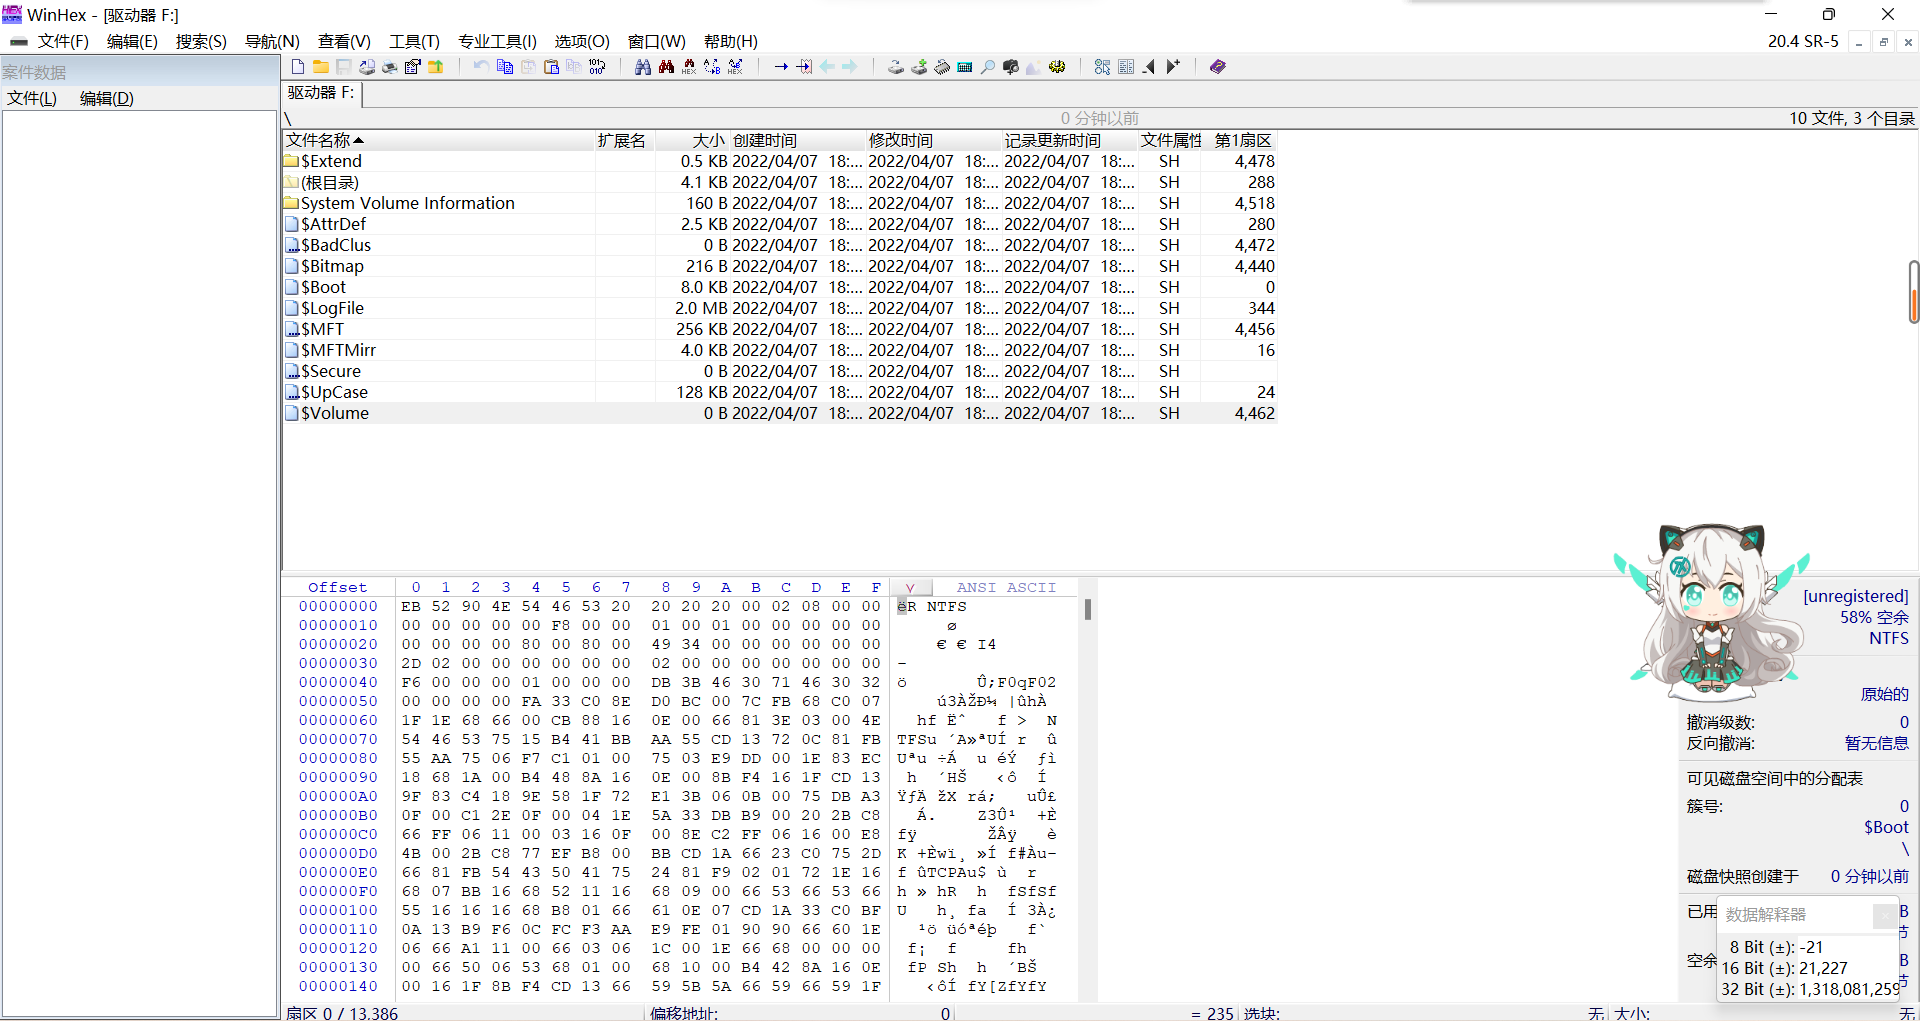
Task: Take a disk snapshot with camera icon
Action: click(x=1010, y=66)
